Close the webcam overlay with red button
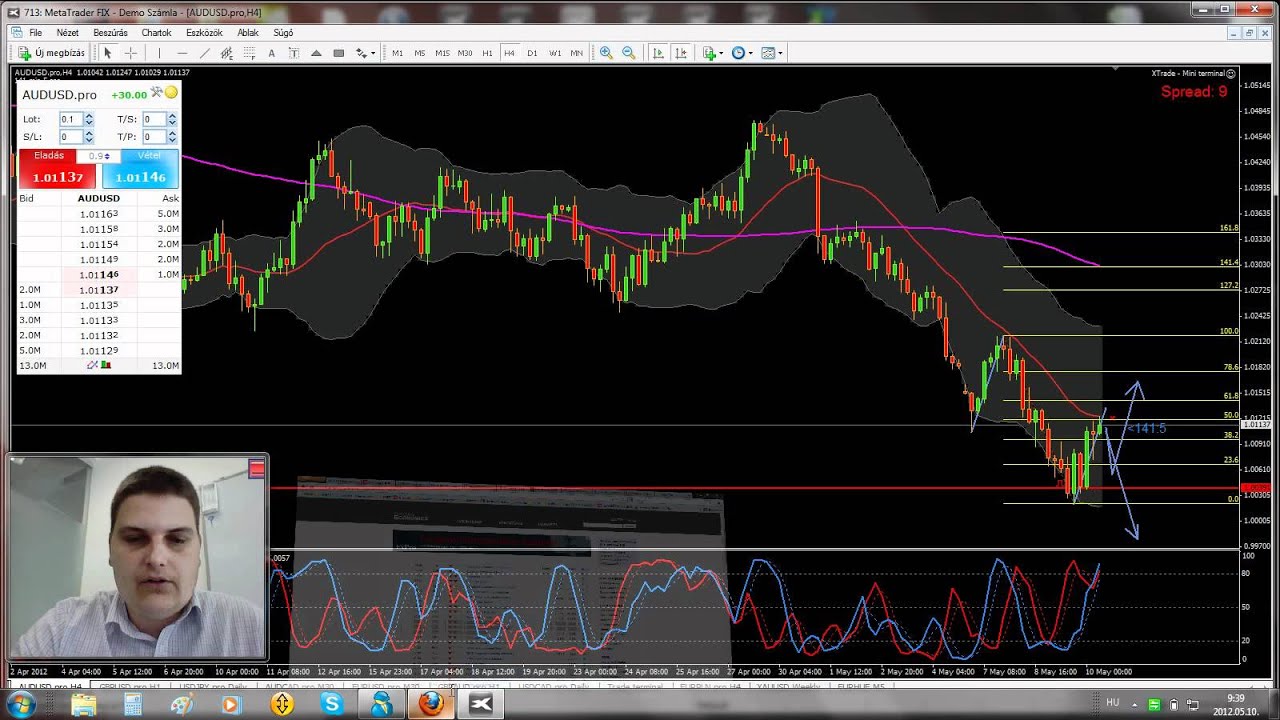Viewport: 1280px width, 720px height. click(x=257, y=467)
